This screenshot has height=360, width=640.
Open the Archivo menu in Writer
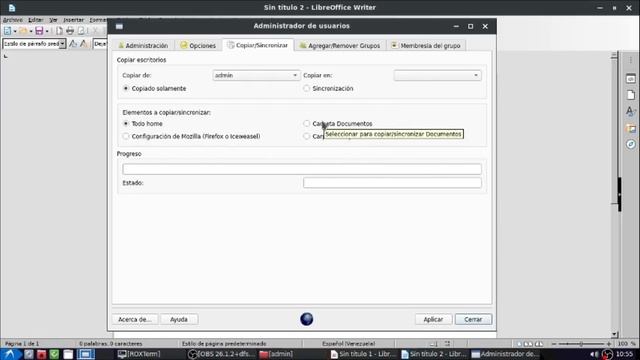13,20
